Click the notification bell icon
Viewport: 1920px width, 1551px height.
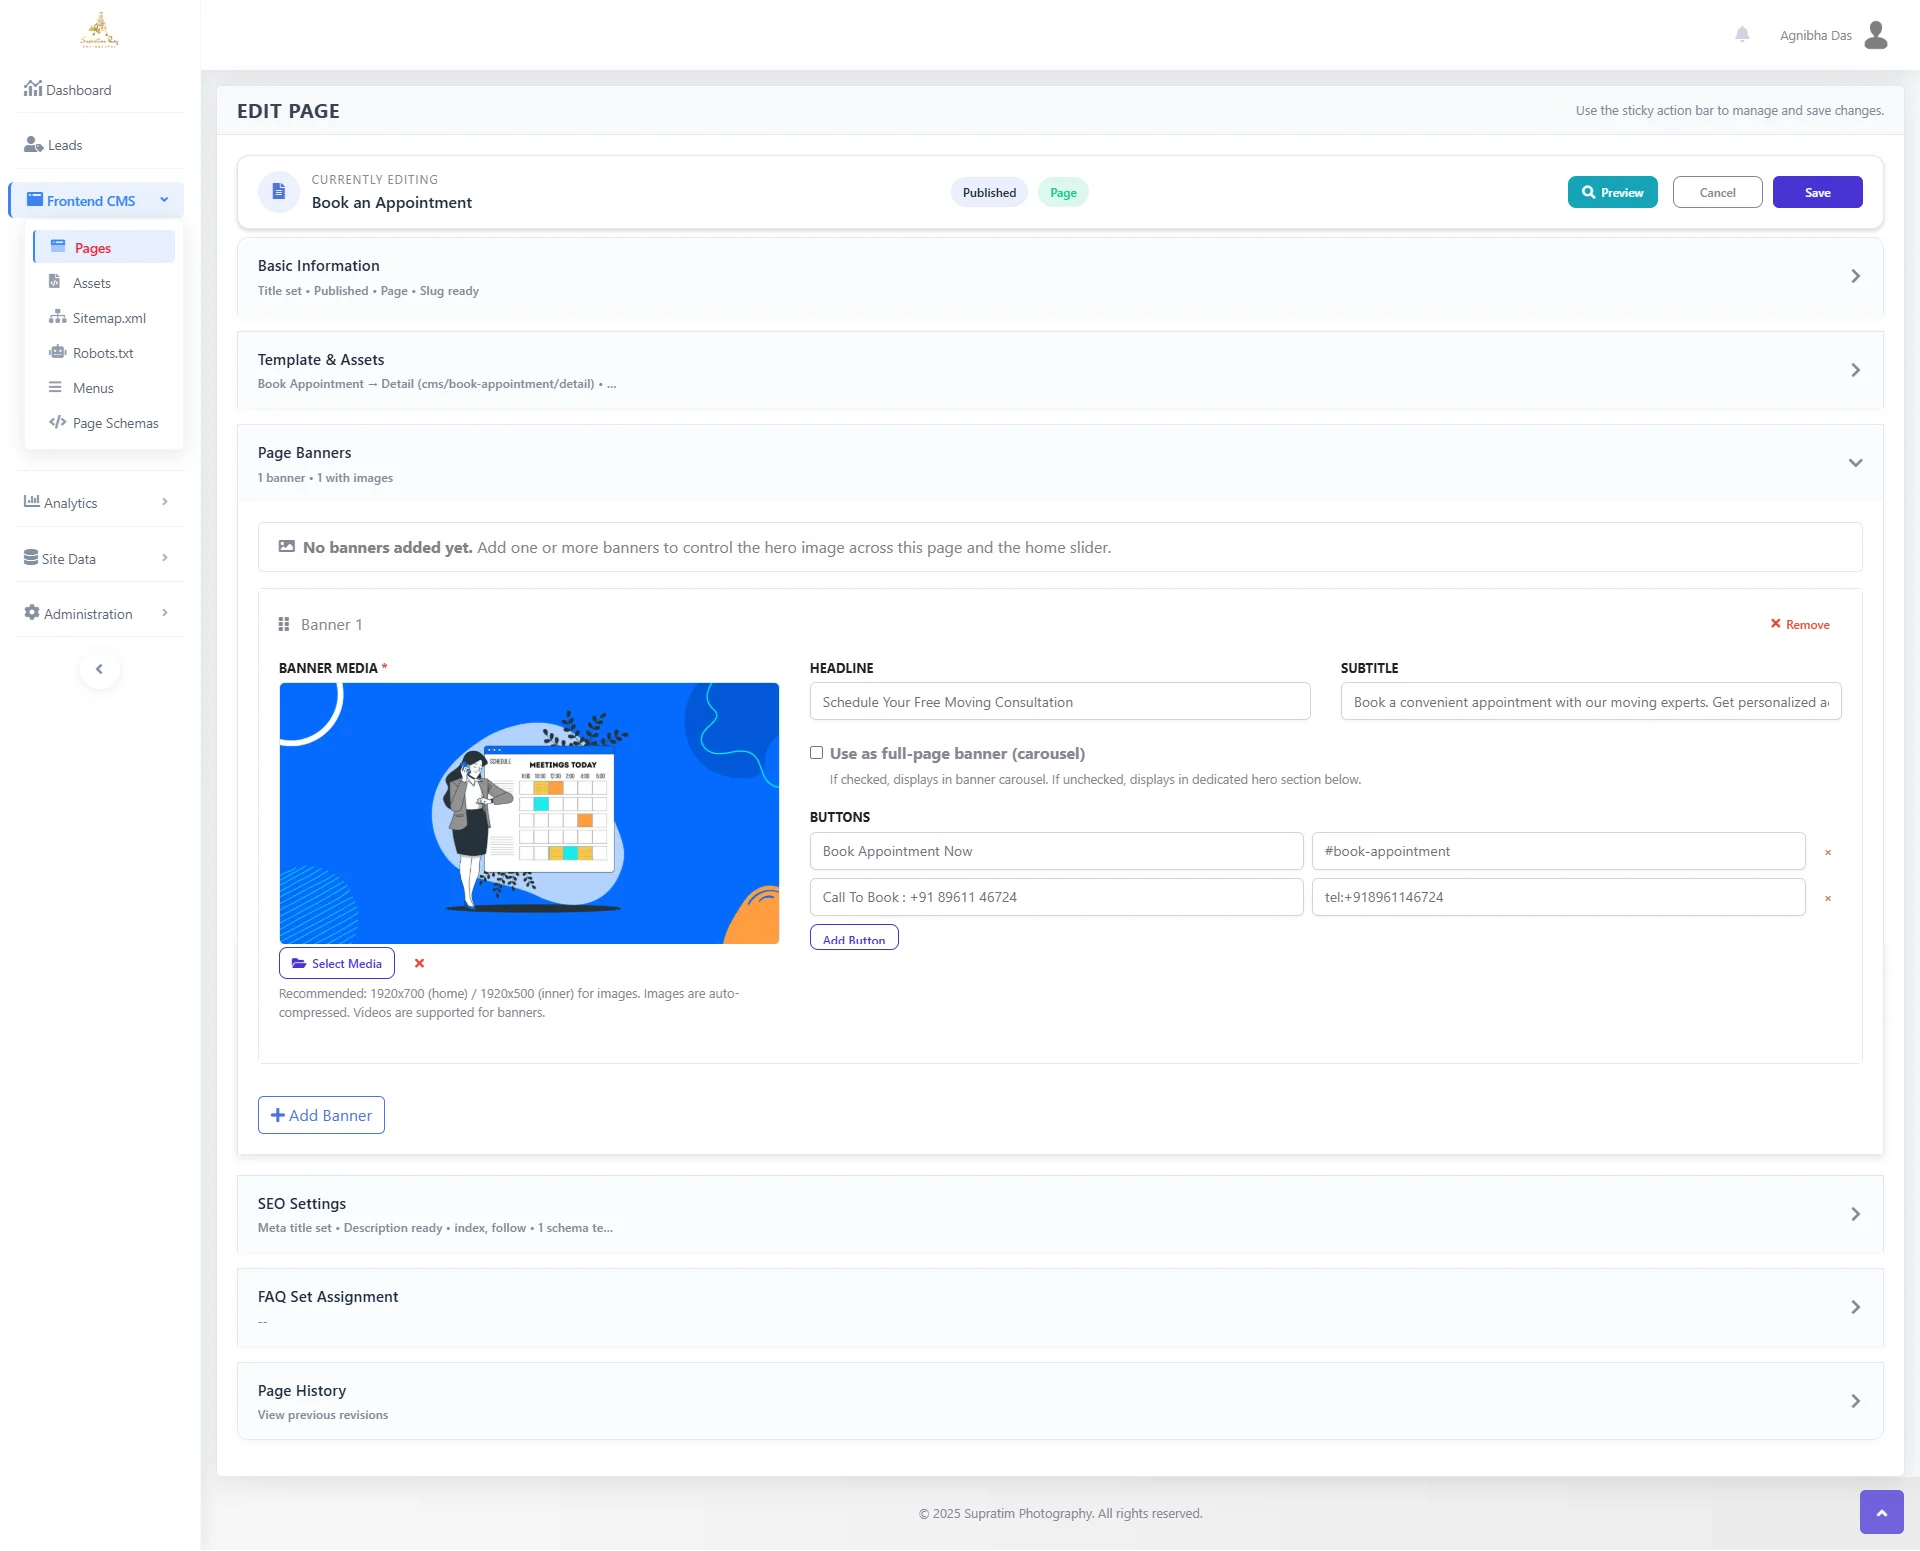[x=1742, y=35]
